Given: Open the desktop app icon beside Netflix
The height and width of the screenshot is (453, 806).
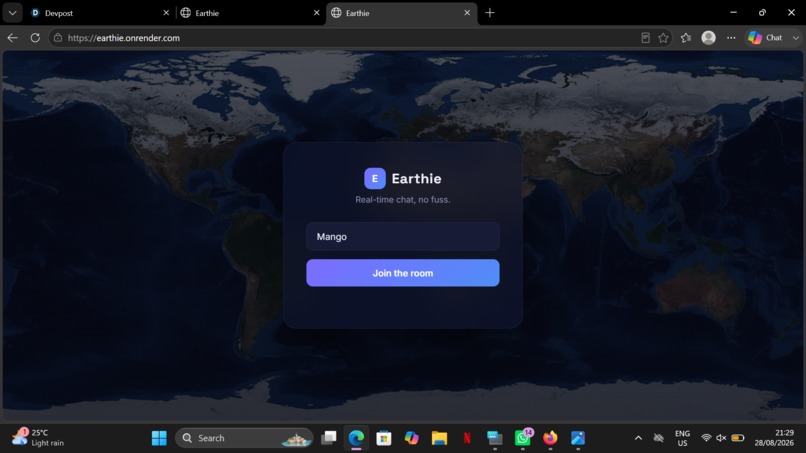Looking at the screenshot, I should 495,438.
